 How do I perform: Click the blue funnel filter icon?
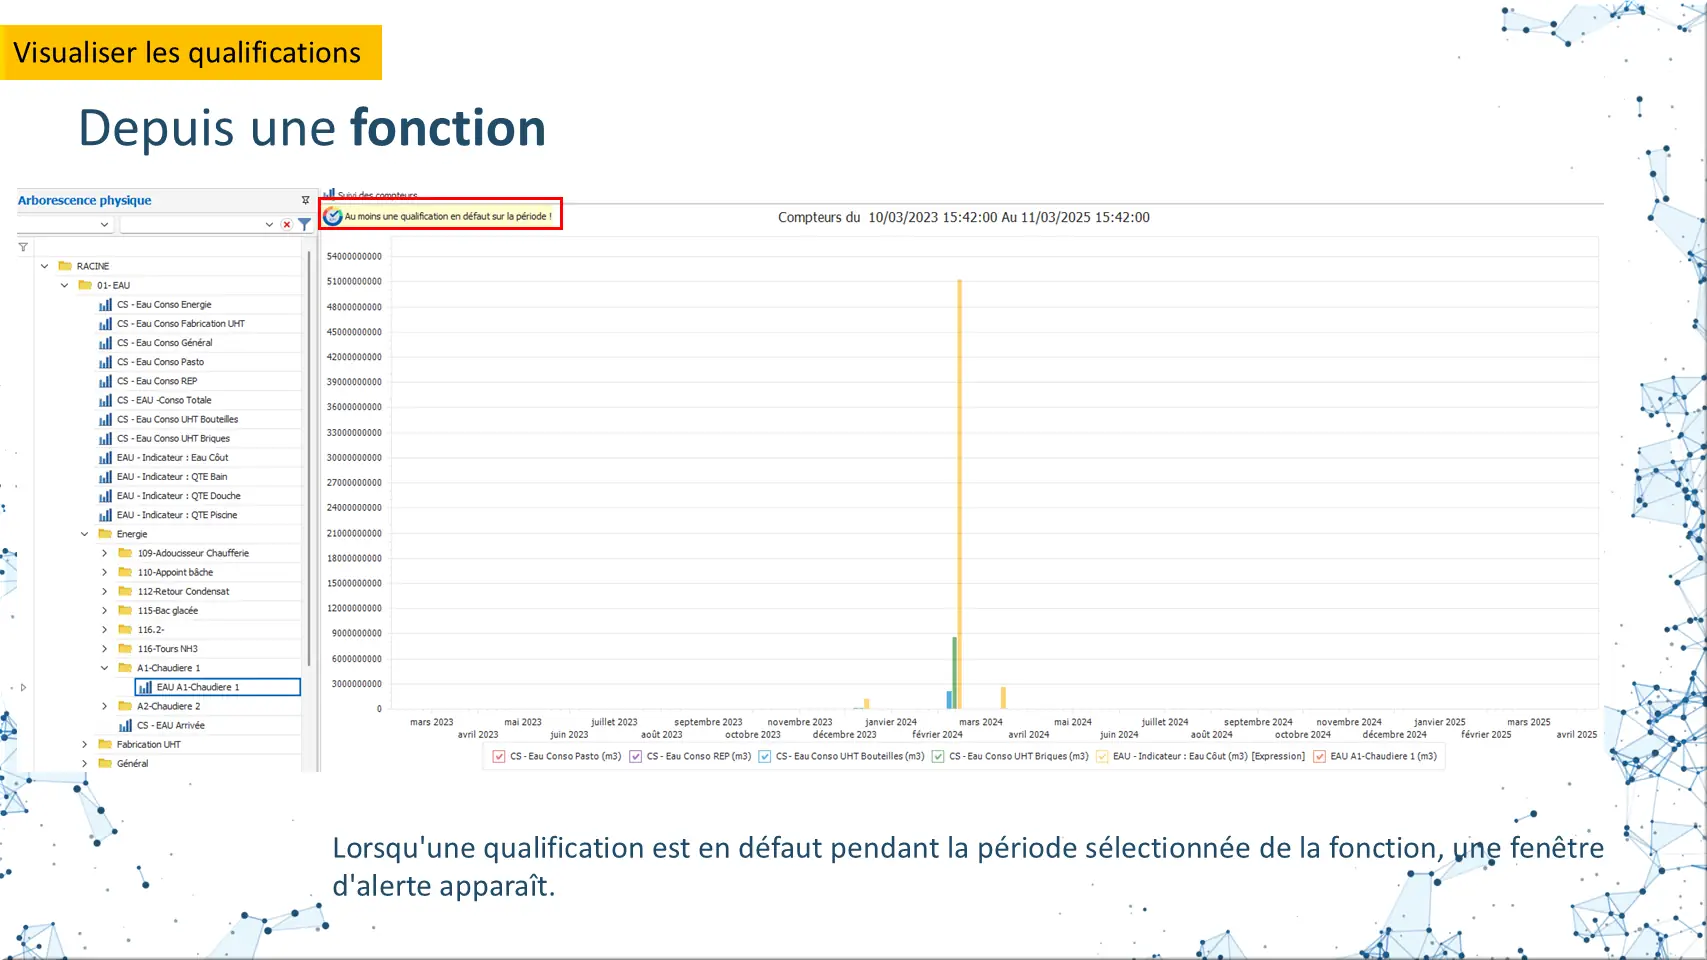[304, 225]
